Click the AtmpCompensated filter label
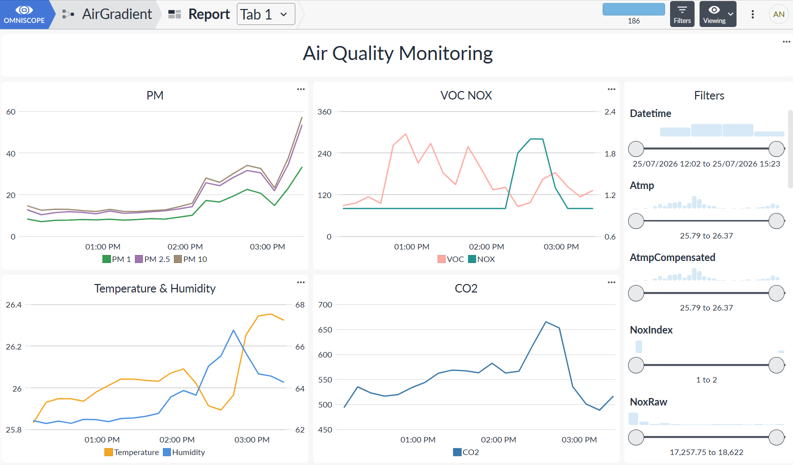 (x=672, y=258)
